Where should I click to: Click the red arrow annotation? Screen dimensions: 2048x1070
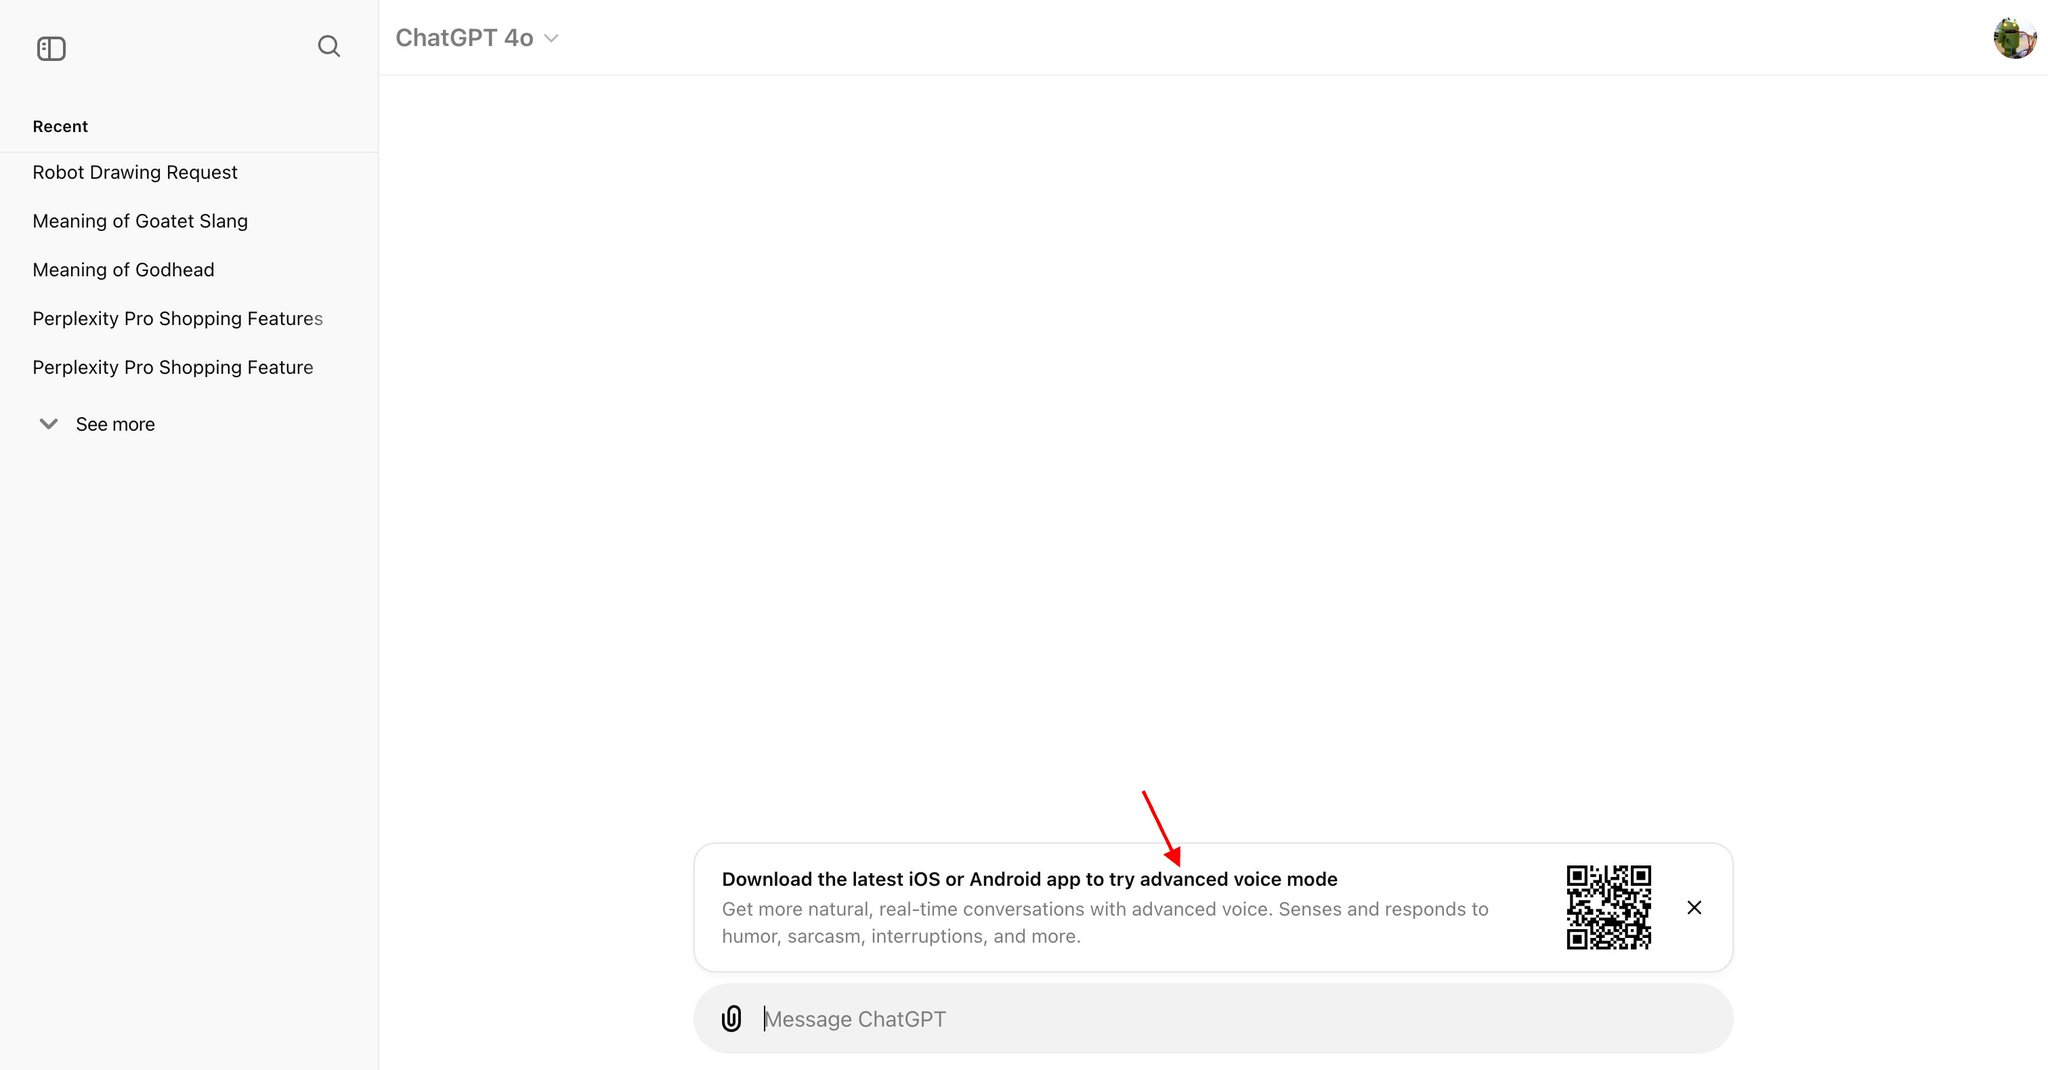point(1162,829)
